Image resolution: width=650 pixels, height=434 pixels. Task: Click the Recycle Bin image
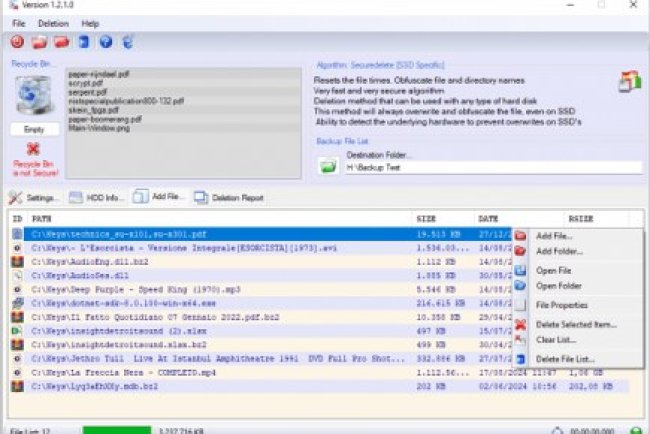point(34,95)
